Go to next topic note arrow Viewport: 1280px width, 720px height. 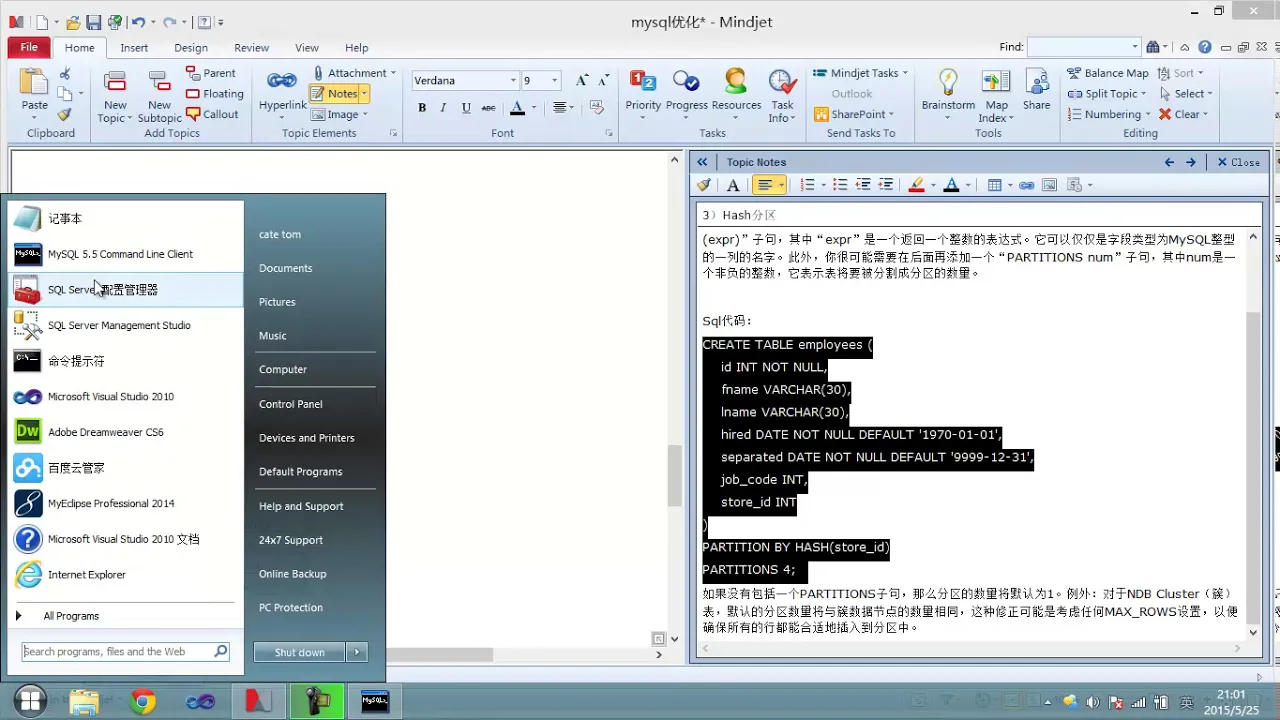[1190, 162]
